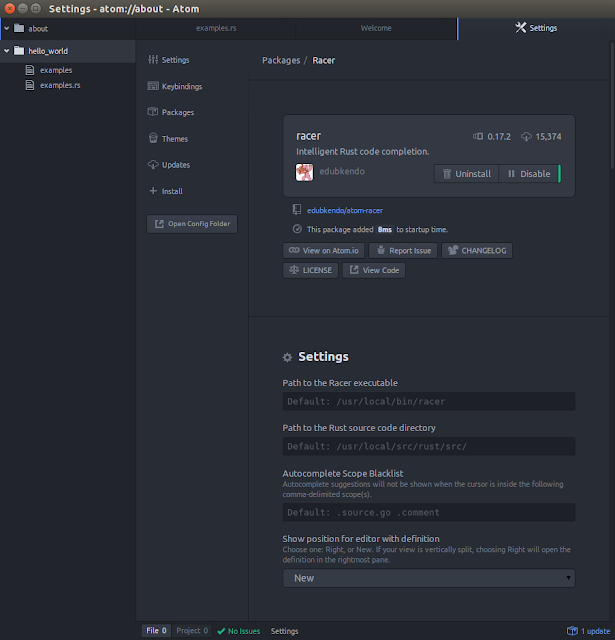This screenshot has width=615, height=640.
Task: Click the View Code button
Action: 374,270
